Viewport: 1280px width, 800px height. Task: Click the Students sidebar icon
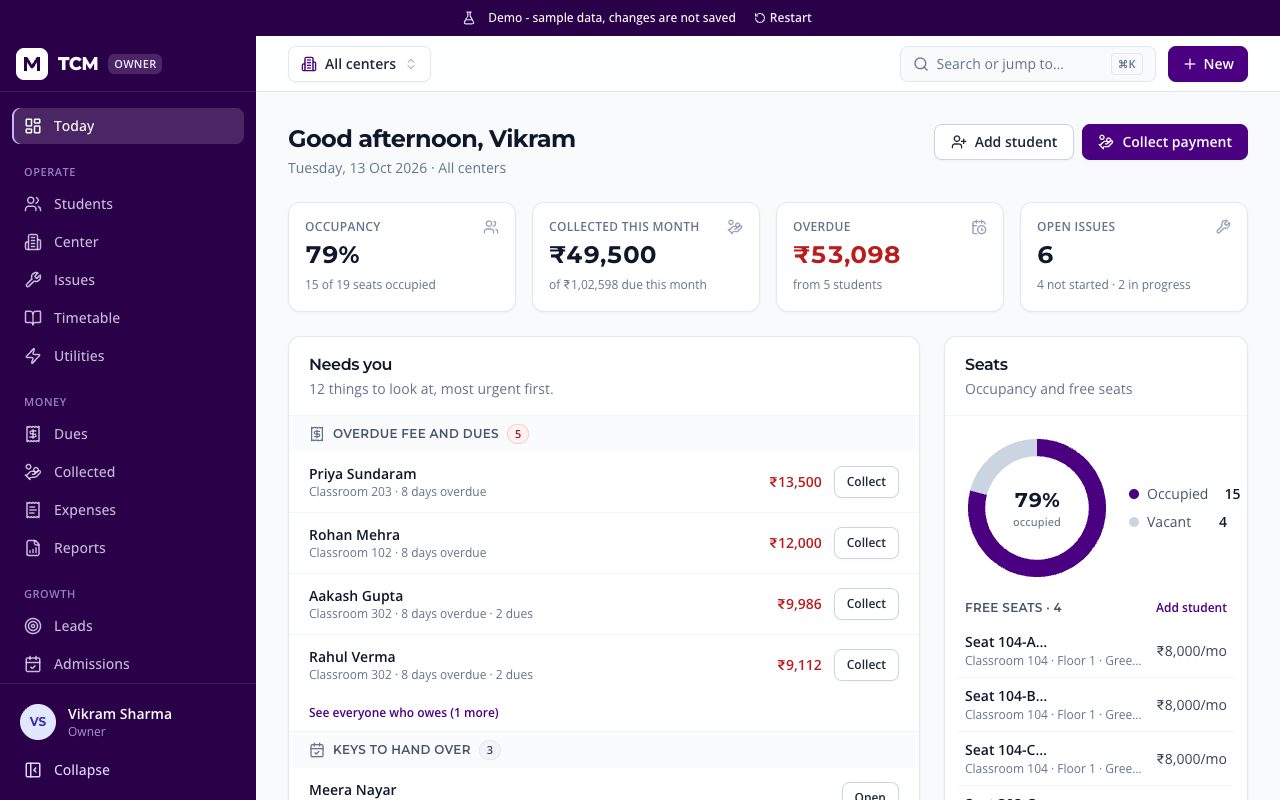33,204
